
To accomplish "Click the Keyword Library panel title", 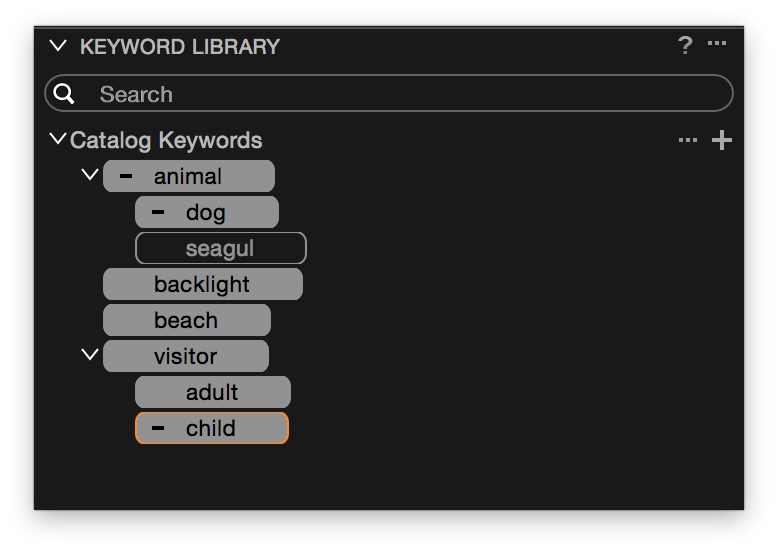I will point(180,47).
